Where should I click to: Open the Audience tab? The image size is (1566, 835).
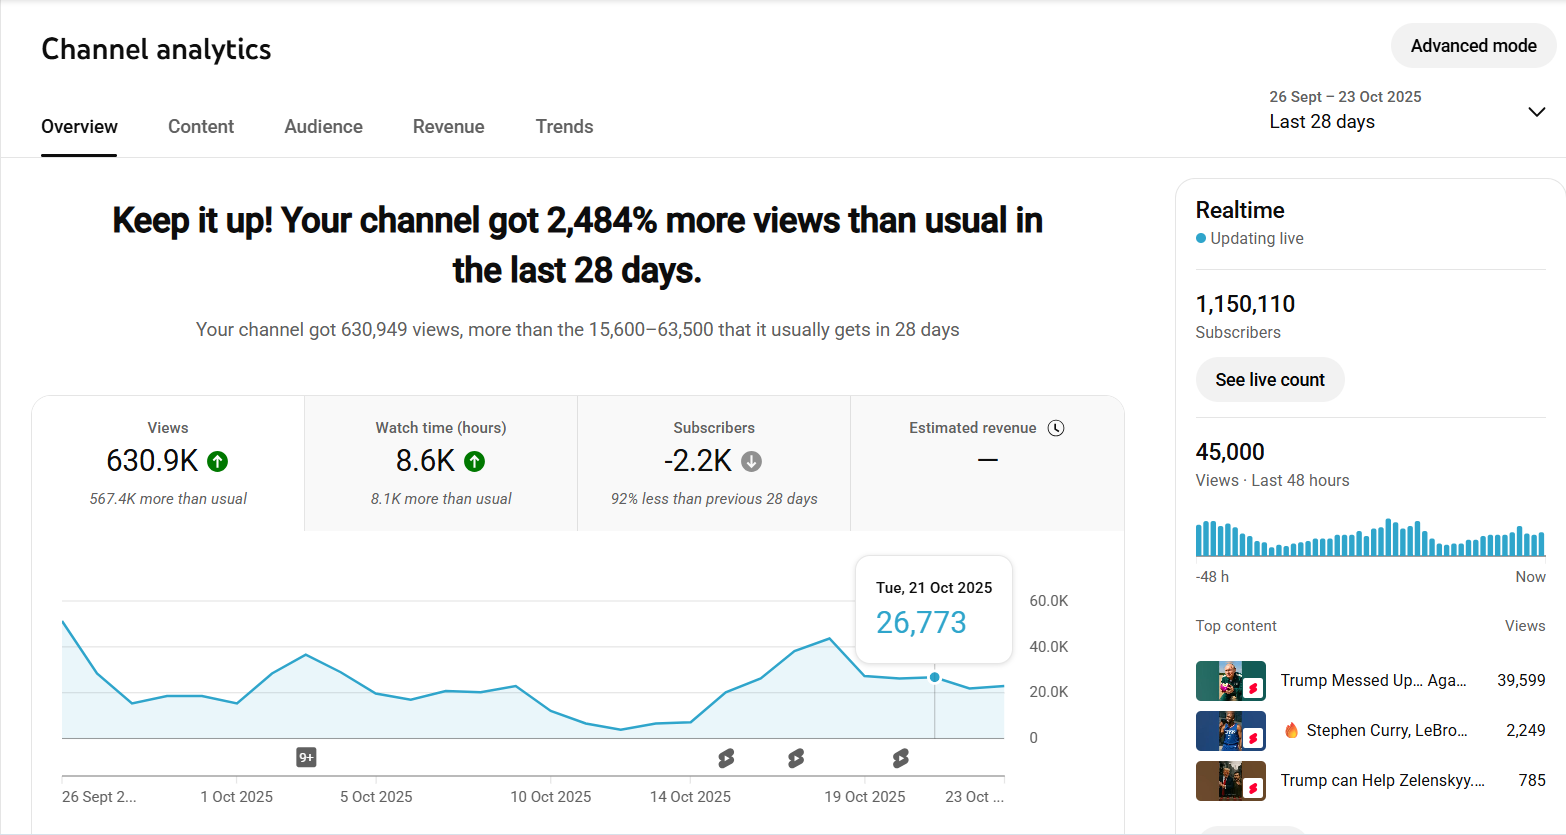(x=323, y=127)
